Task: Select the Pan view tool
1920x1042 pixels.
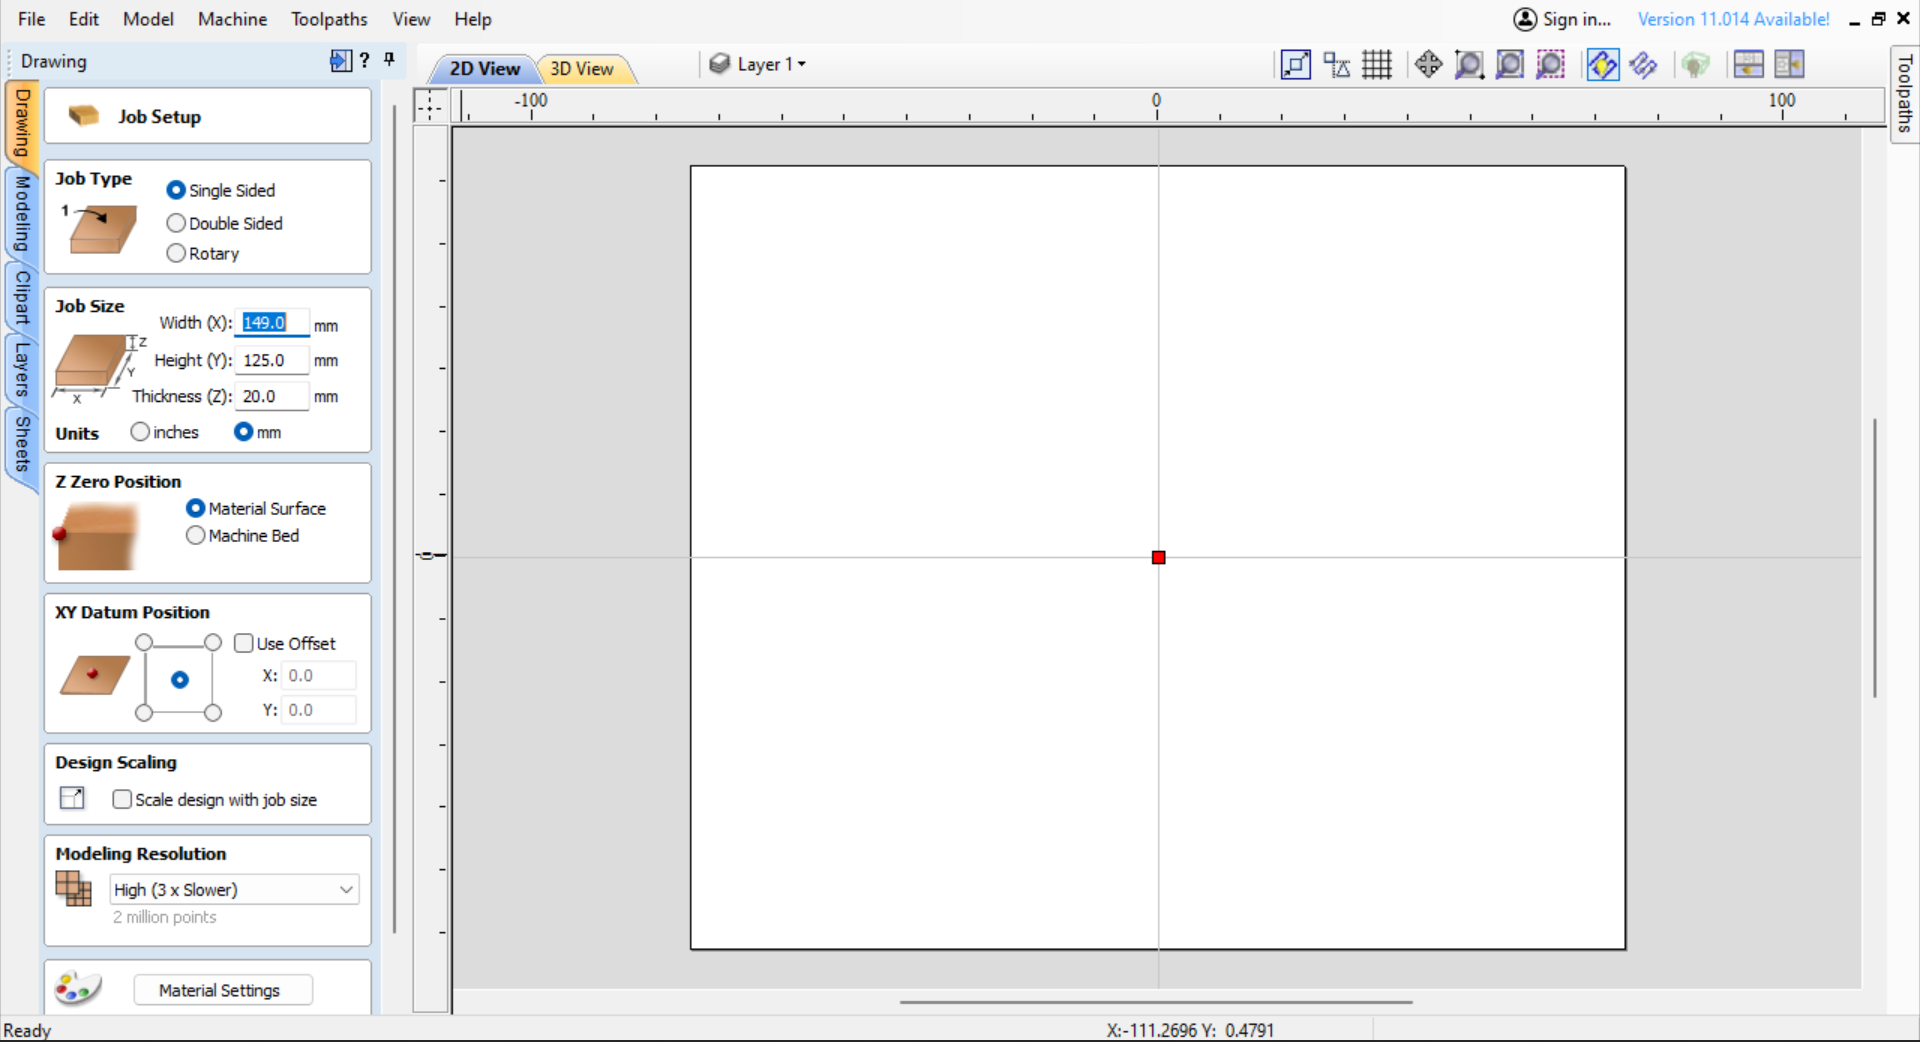Action: click(1429, 64)
